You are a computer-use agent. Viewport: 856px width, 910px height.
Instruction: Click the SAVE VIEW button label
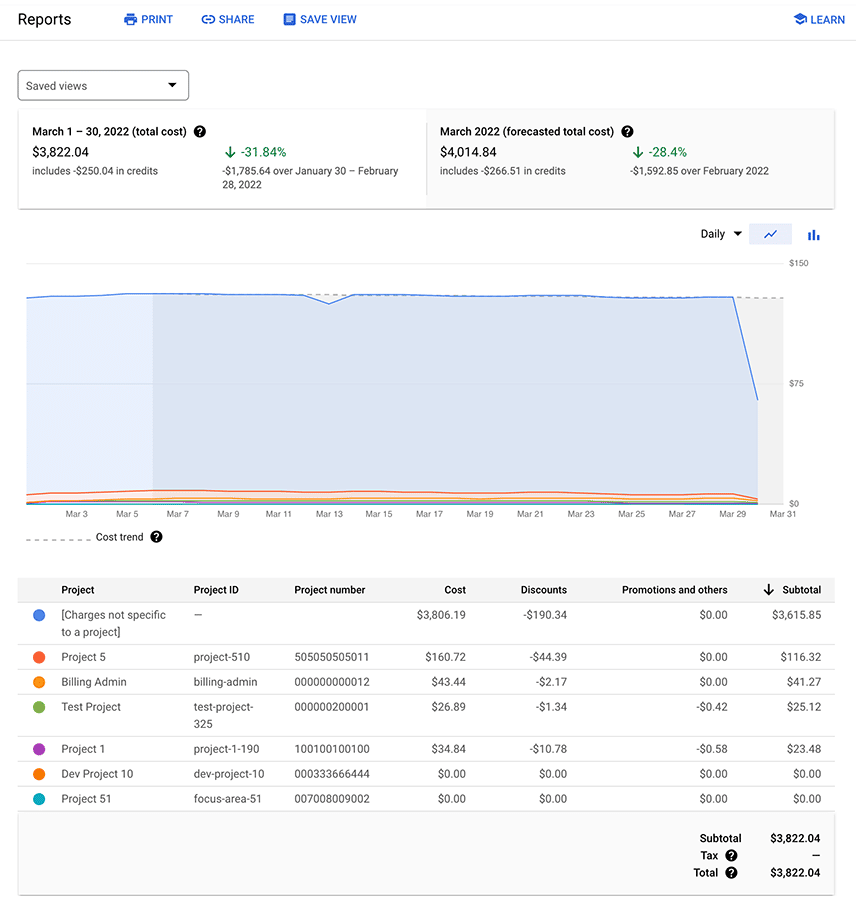click(x=328, y=20)
